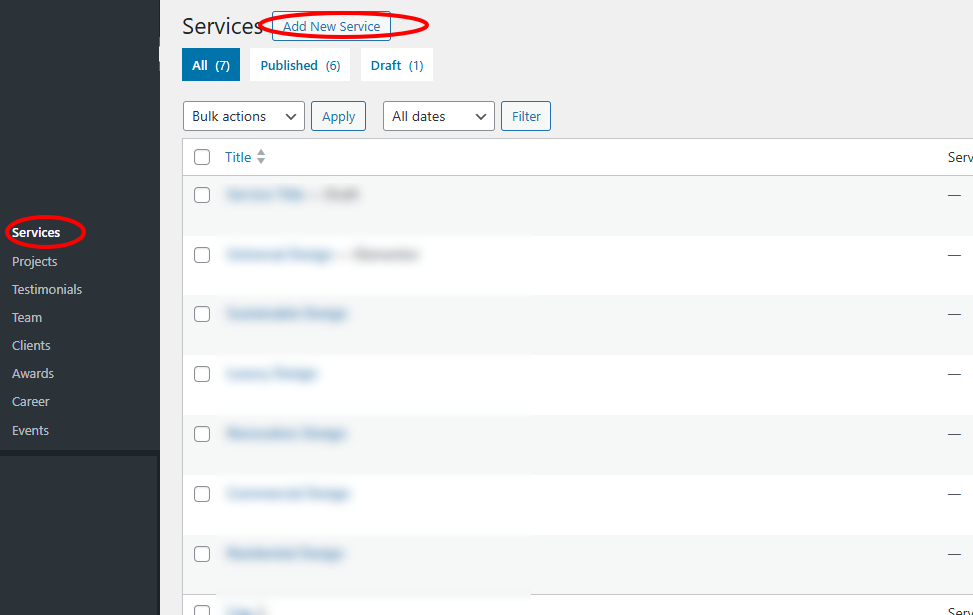The height and width of the screenshot is (615, 973).
Task: Click the sort arrows beside Title
Action: tap(261, 157)
